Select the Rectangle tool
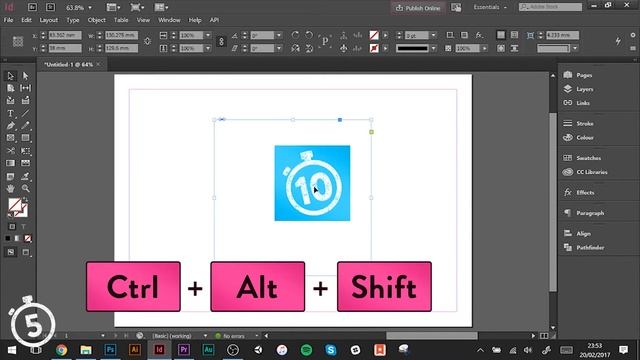 pos(25,138)
